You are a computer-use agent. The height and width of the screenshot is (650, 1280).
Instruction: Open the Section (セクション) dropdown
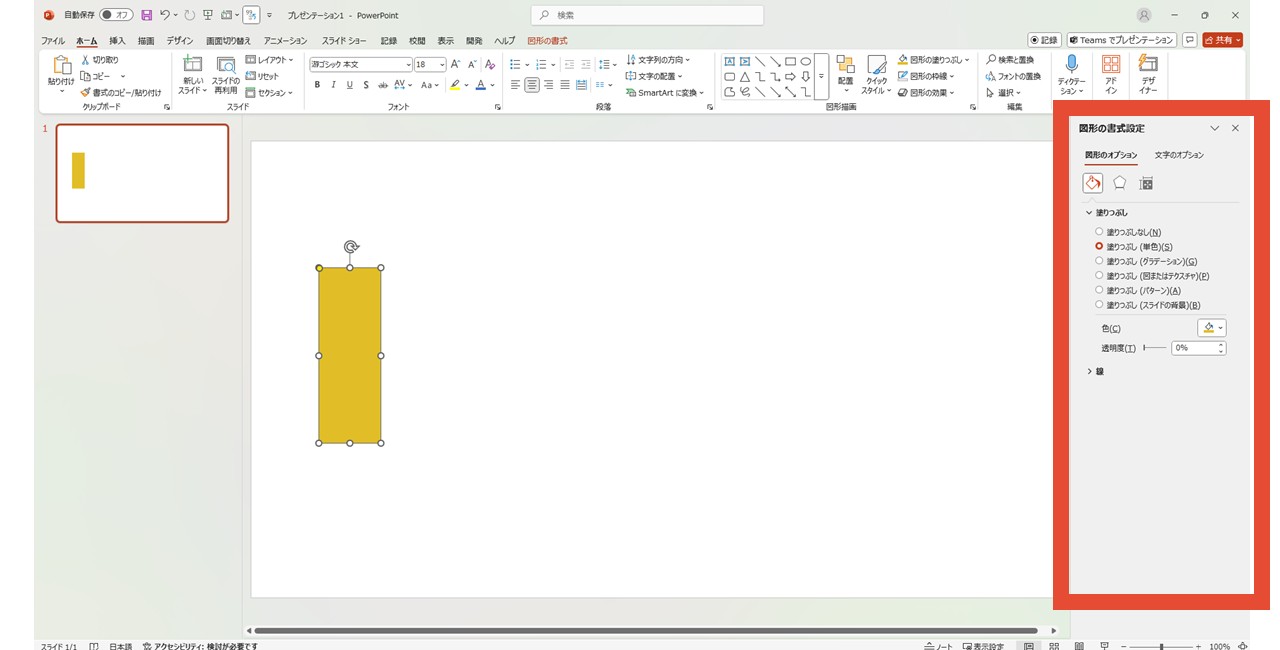coord(269,92)
